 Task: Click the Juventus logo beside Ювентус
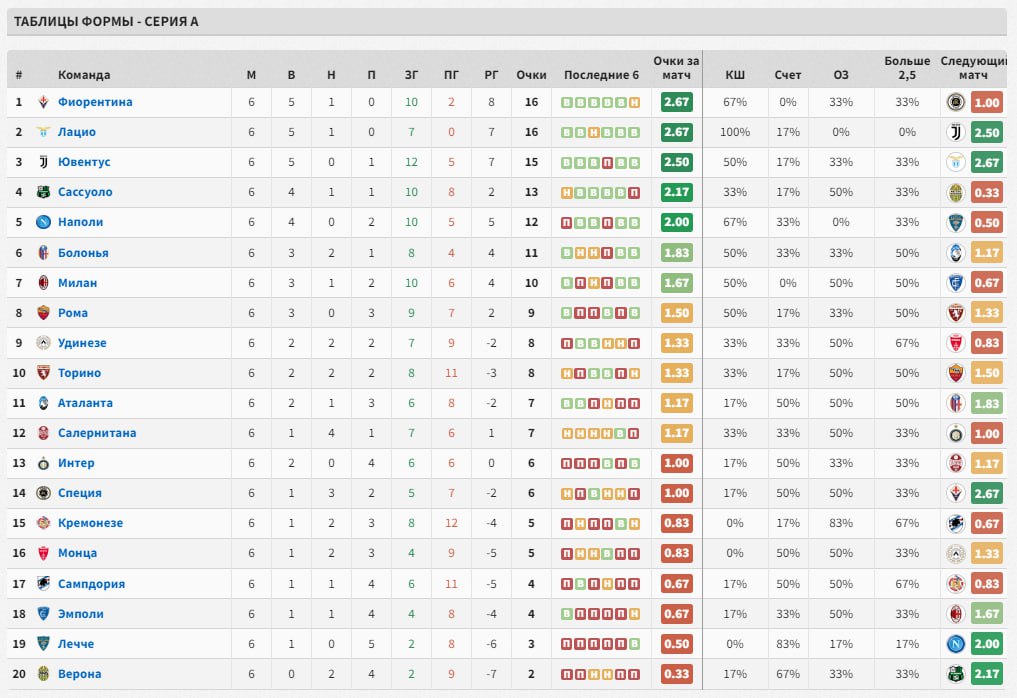[x=43, y=162]
